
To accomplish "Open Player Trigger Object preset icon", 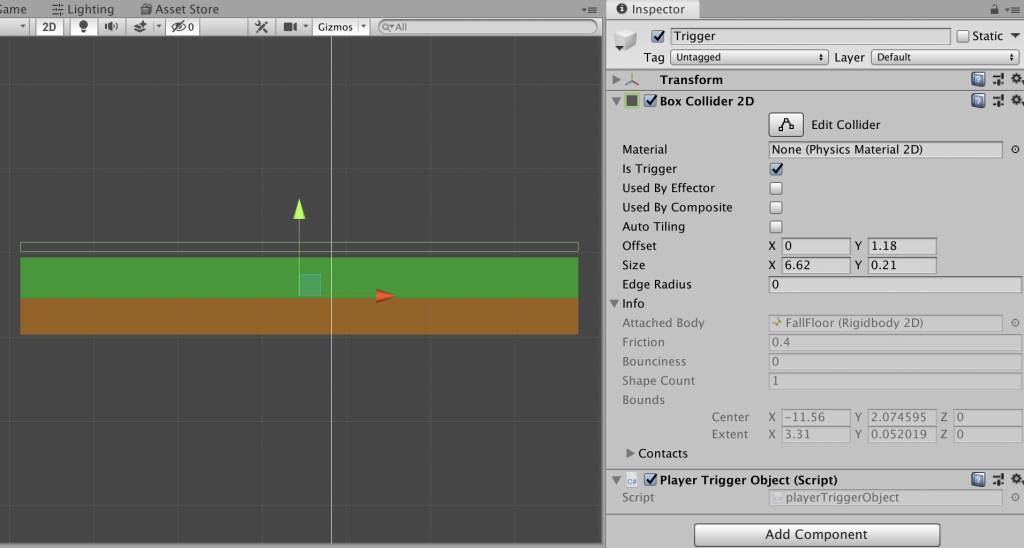I will (998, 479).
